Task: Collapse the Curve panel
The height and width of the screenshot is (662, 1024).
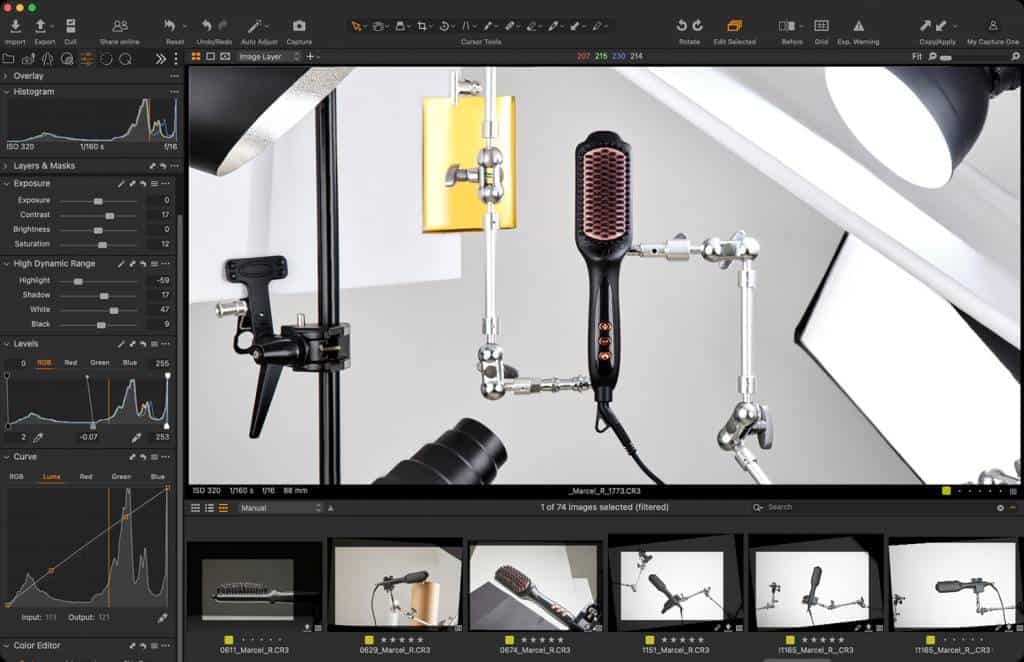Action: click(6, 456)
